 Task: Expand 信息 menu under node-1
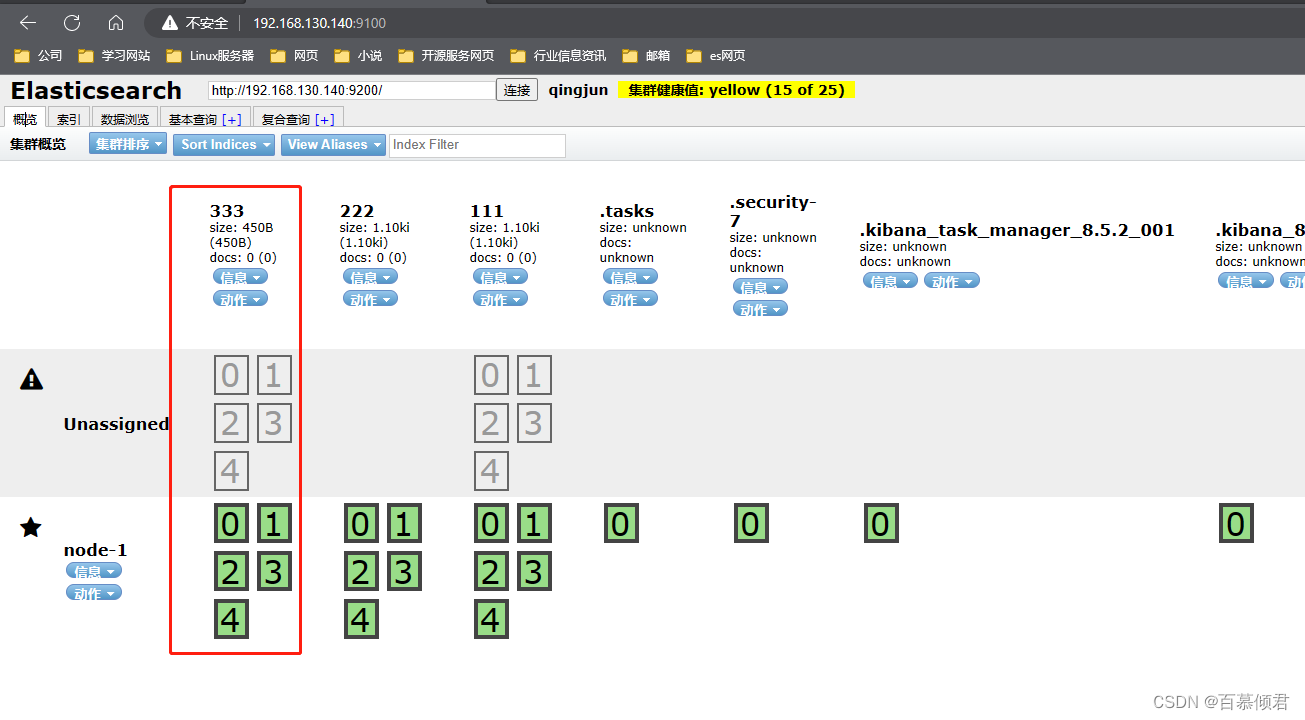point(94,571)
